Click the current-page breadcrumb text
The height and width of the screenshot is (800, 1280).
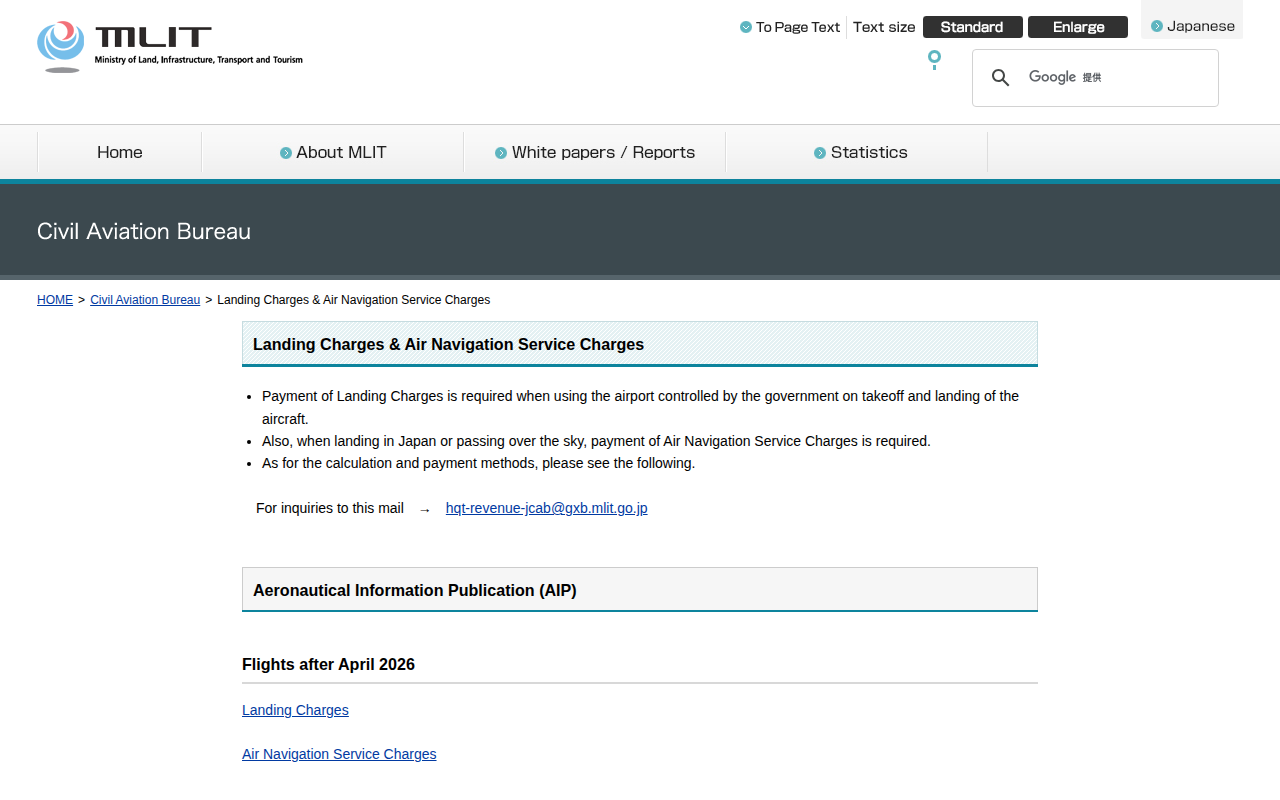pos(354,300)
